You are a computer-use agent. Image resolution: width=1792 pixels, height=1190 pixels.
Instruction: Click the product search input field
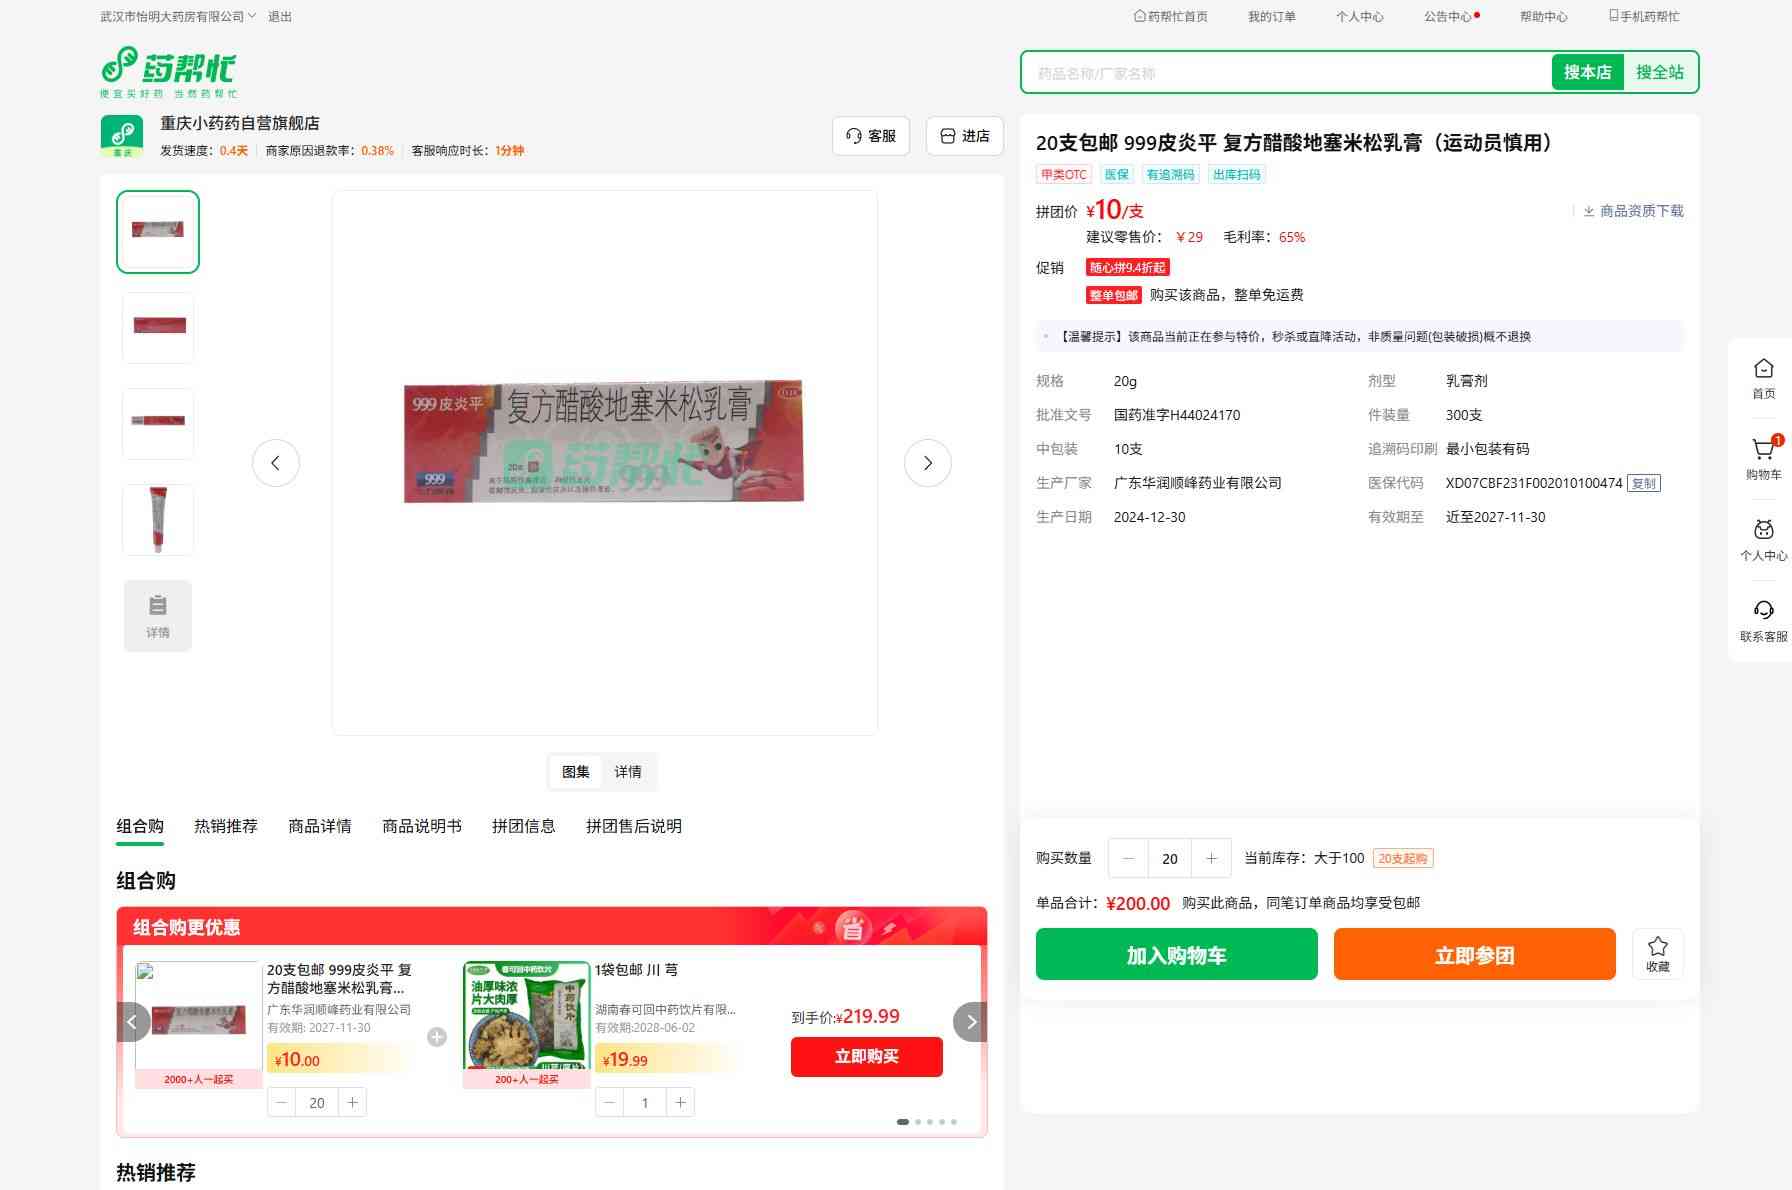tap(1286, 73)
